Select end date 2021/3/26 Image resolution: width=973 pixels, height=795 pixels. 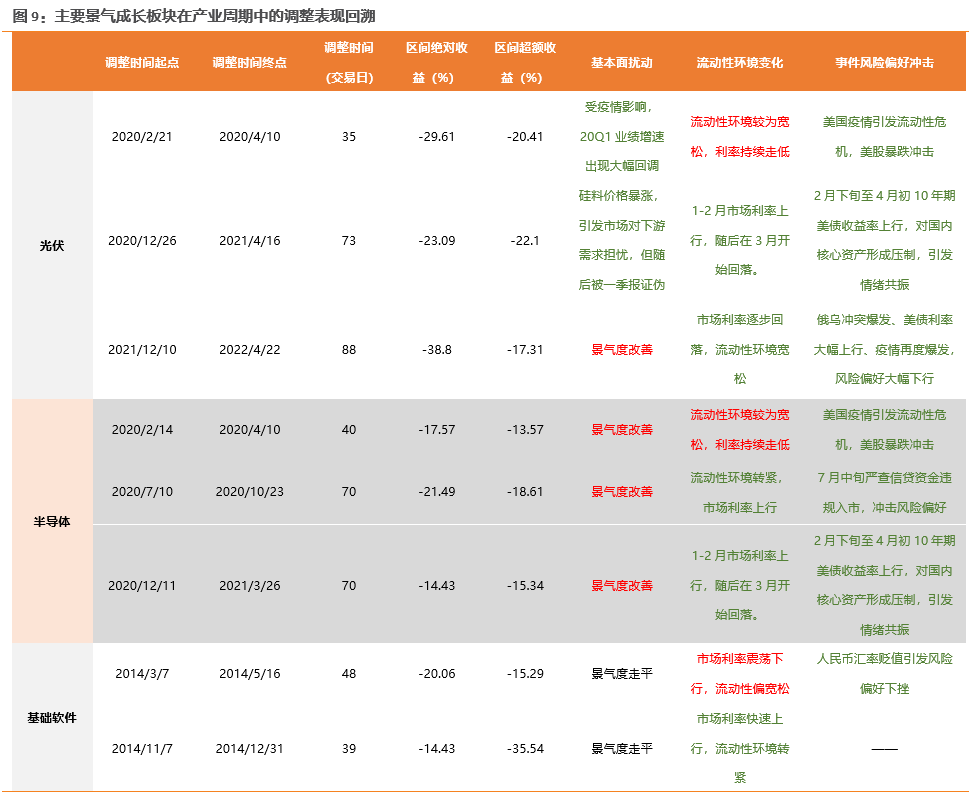249,586
